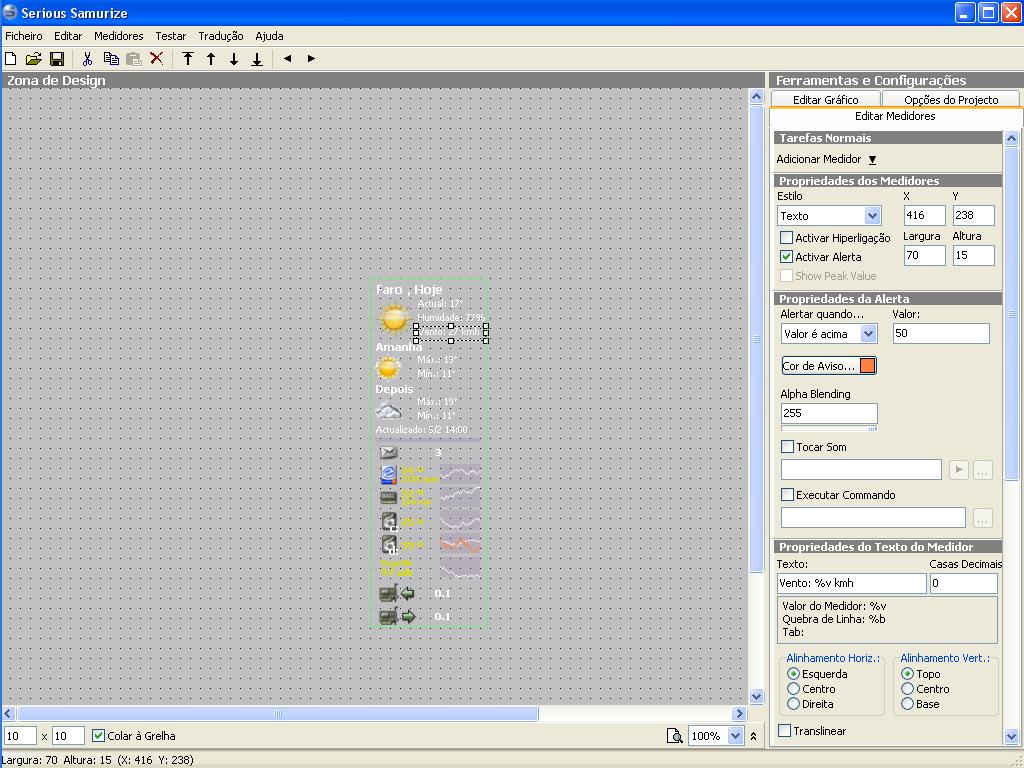Delete selected meter with red X icon
1024x768 pixels.
pos(157,59)
